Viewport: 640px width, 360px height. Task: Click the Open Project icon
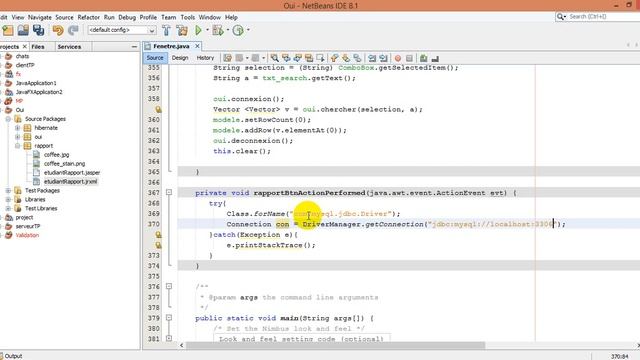tap(23, 30)
